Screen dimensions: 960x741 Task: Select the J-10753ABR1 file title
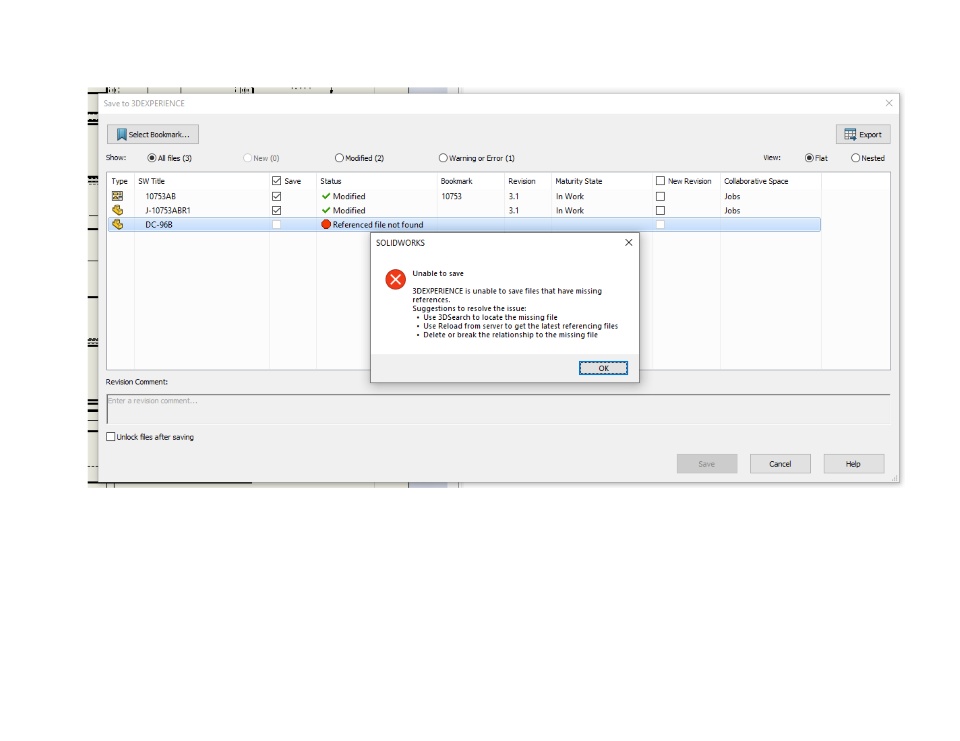pyautogui.click(x=168, y=210)
